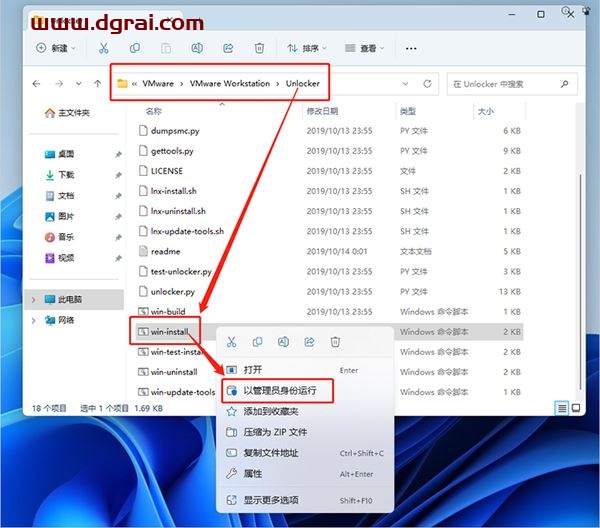Expand the 此电脑 tree node
This screenshot has width=600, height=528.
(x=33, y=300)
